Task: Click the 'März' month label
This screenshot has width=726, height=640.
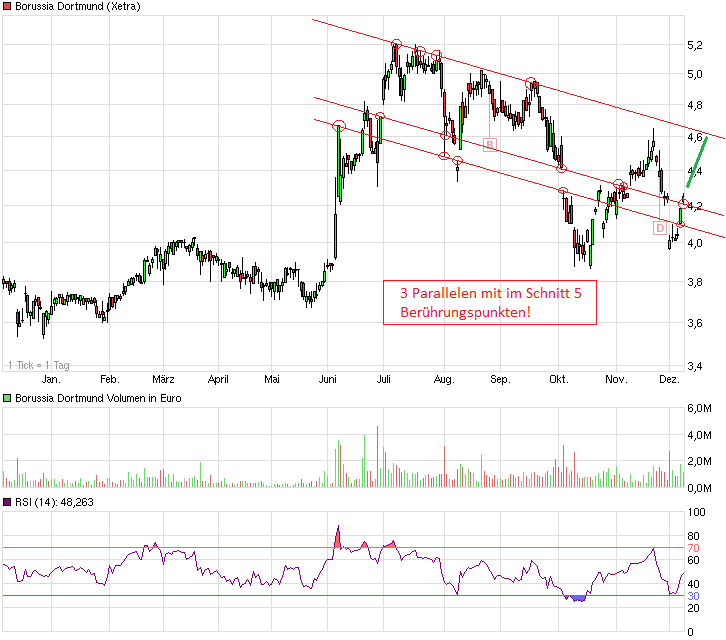Action: point(163,379)
